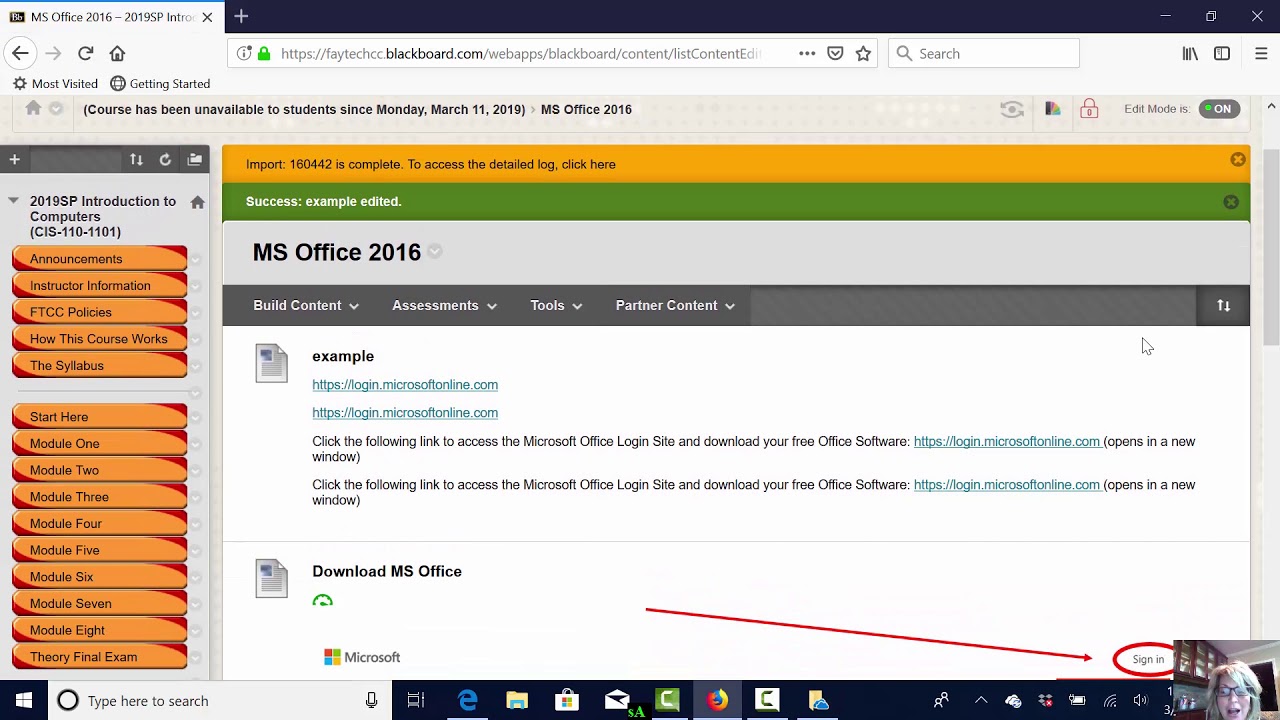1280x720 pixels.
Task: Click the course home icon beside course title
Action: click(x=198, y=202)
